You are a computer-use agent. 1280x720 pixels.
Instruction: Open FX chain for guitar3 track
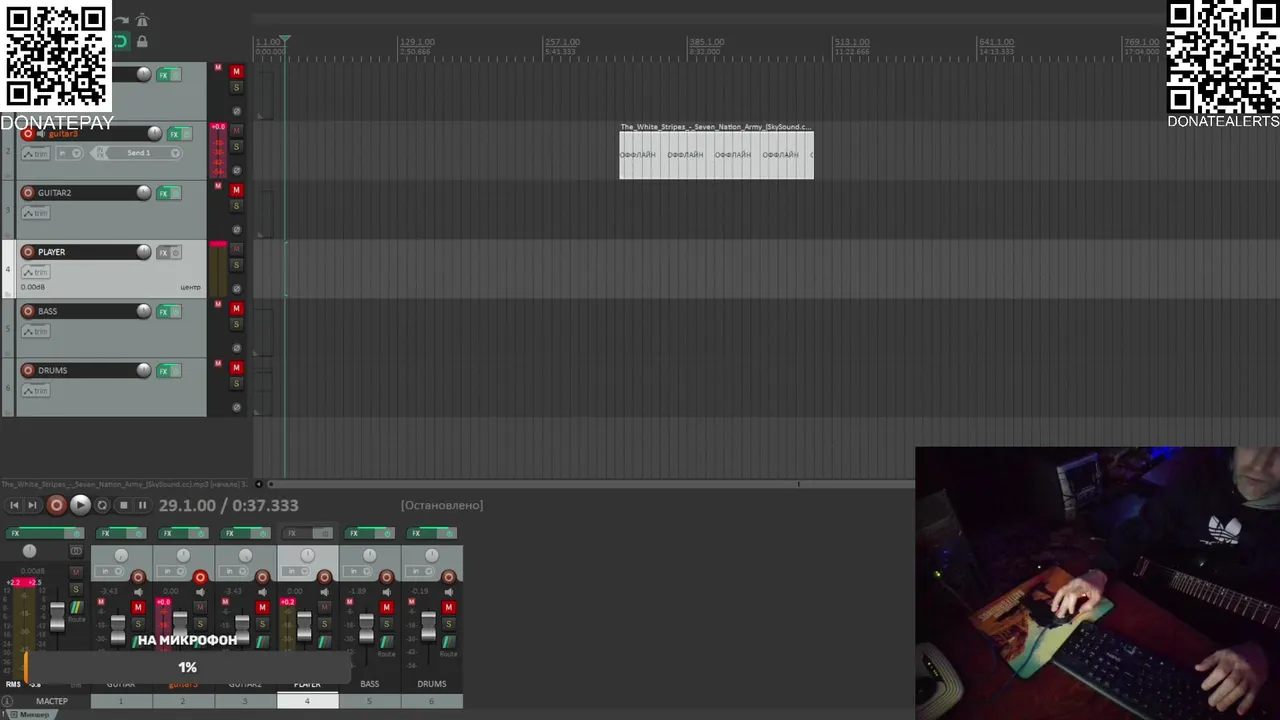174,134
